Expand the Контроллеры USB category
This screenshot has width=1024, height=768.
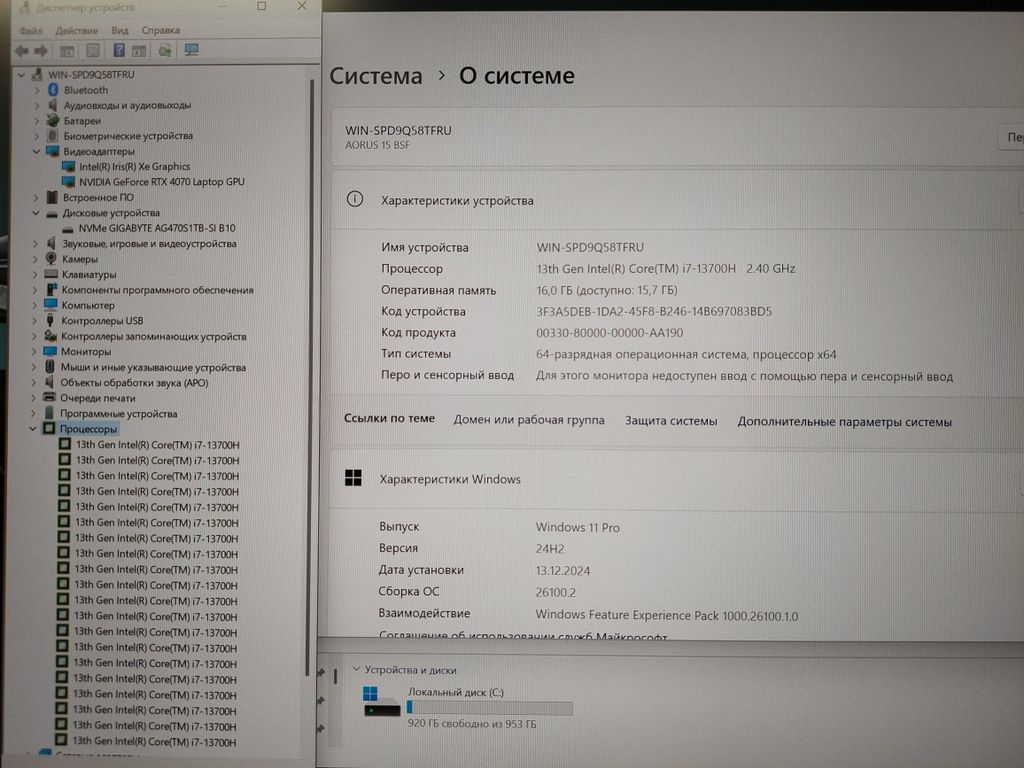(x=36, y=321)
